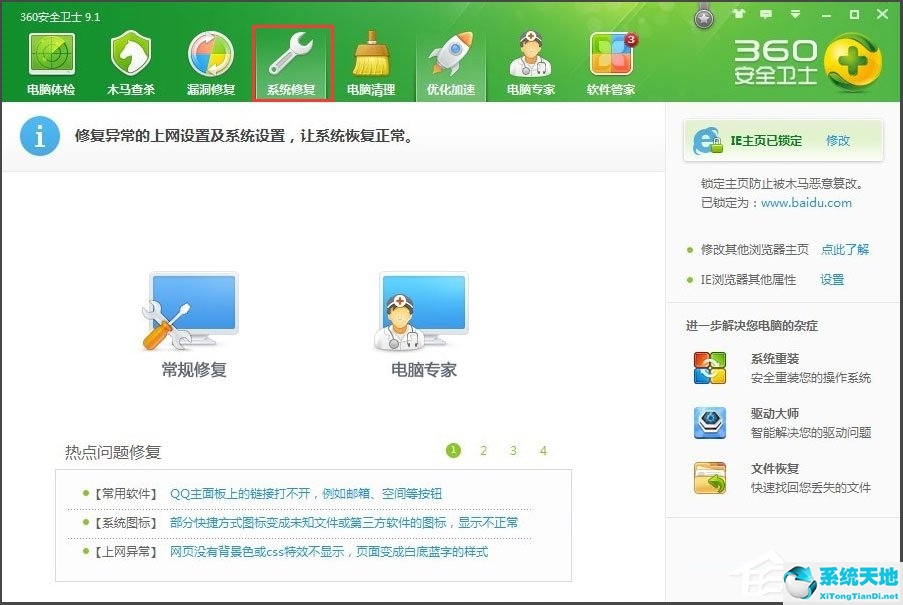
Task: Go to hot issues page 3
Action: [x=513, y=451]
